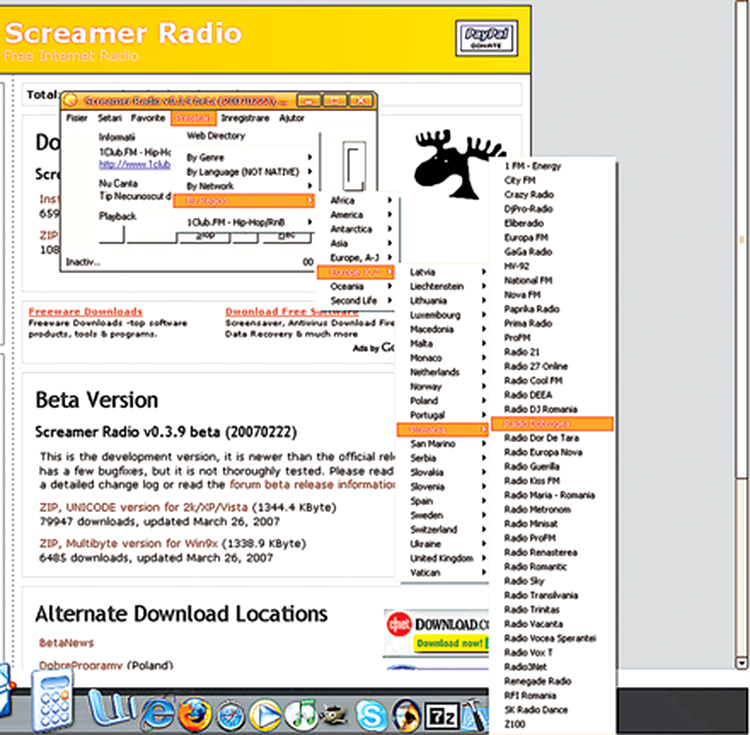The height and width of the screenshot is (735, 750).
Task: Open the flame-colored round dock icon beside Skype
Action: point(406,715)
